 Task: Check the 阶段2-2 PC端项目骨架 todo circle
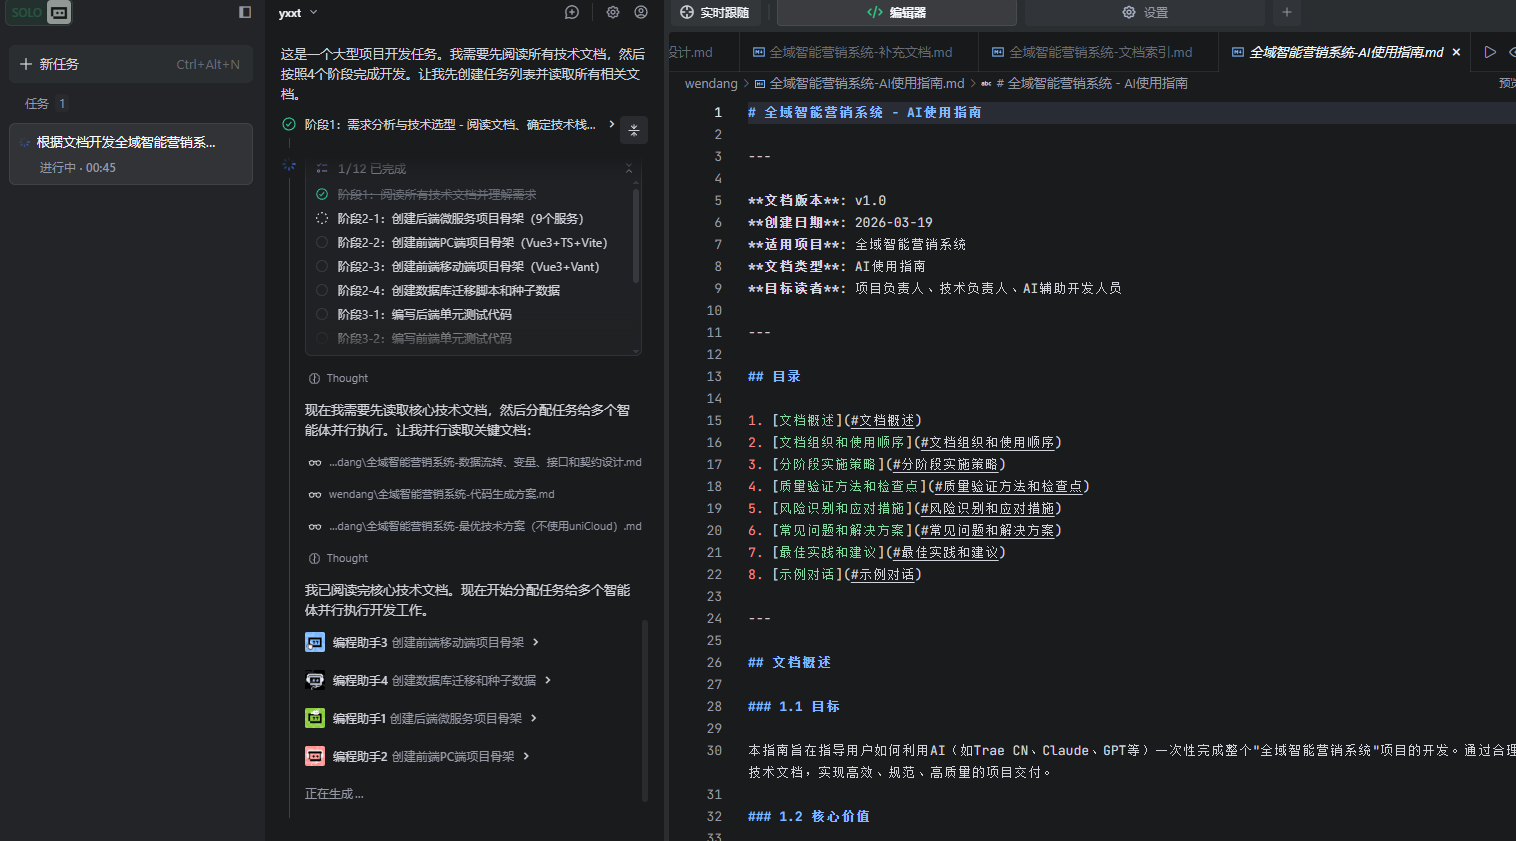pos(322,242)
